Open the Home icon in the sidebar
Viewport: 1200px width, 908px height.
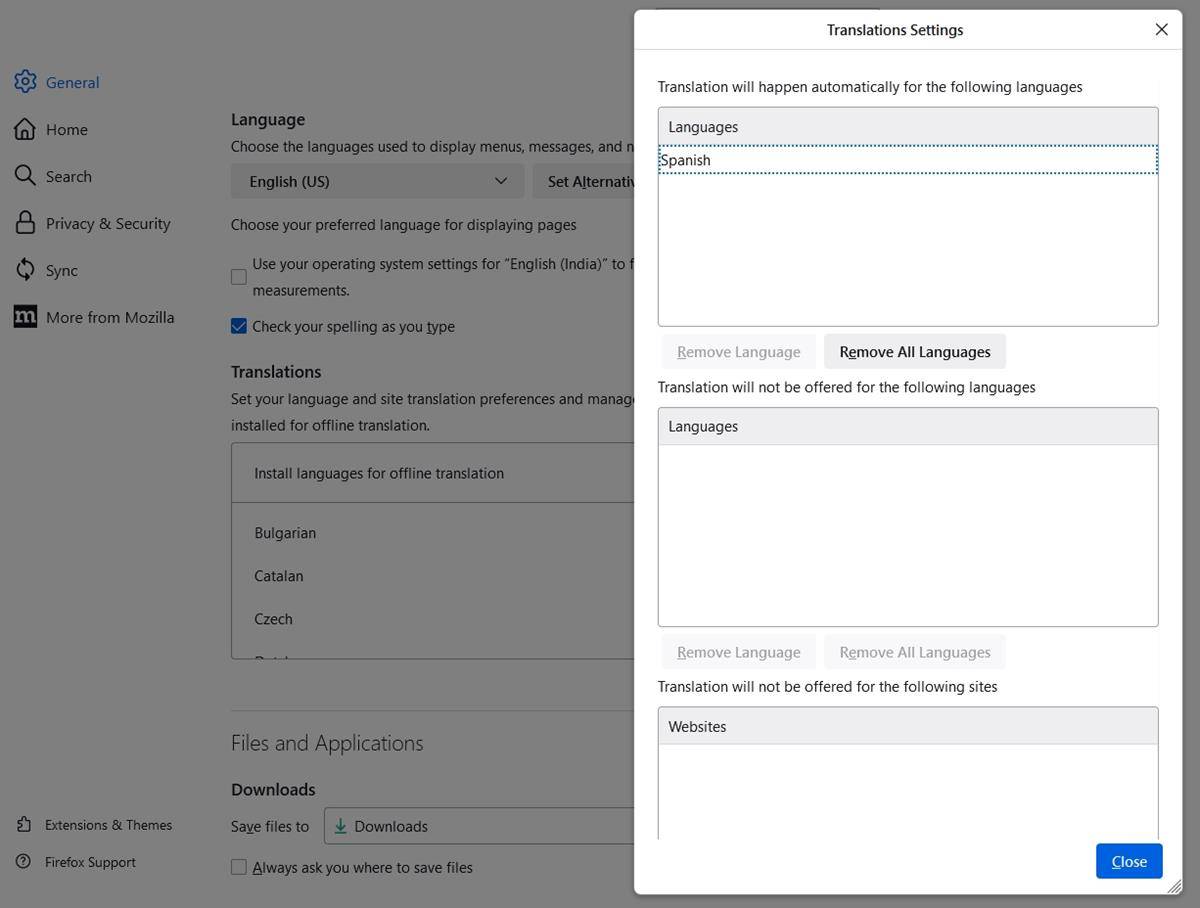(x=25, y=129)
